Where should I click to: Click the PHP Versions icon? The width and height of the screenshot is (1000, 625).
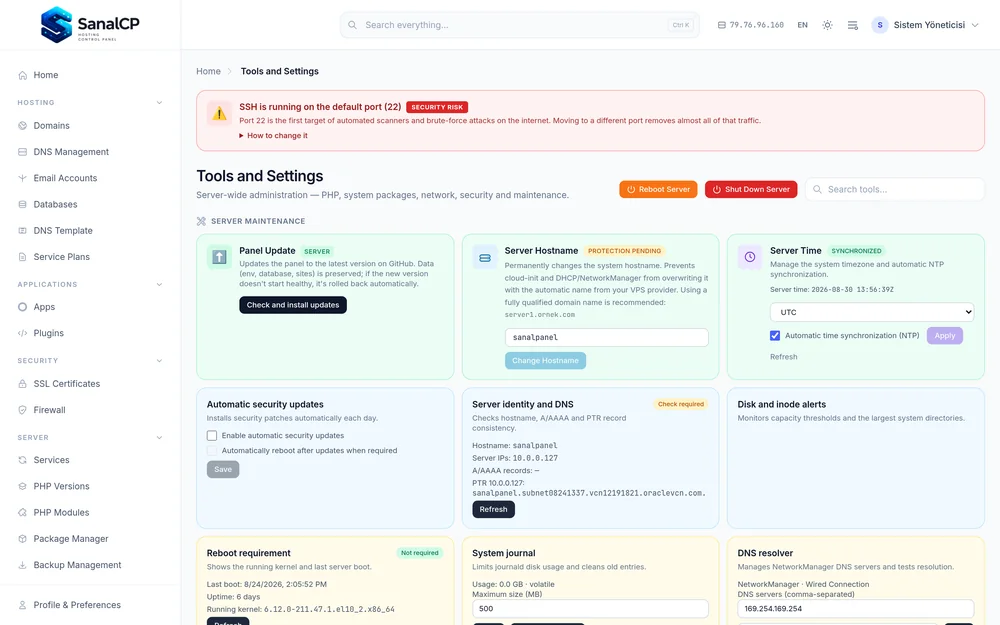point(22,486)
